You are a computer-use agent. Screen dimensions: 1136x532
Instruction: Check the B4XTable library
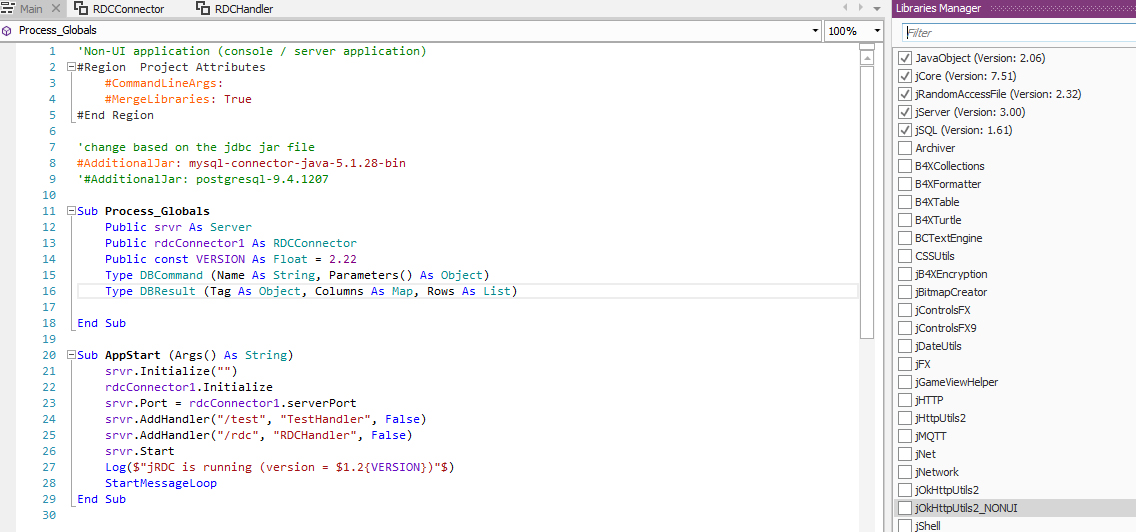(x=904, y=202)
